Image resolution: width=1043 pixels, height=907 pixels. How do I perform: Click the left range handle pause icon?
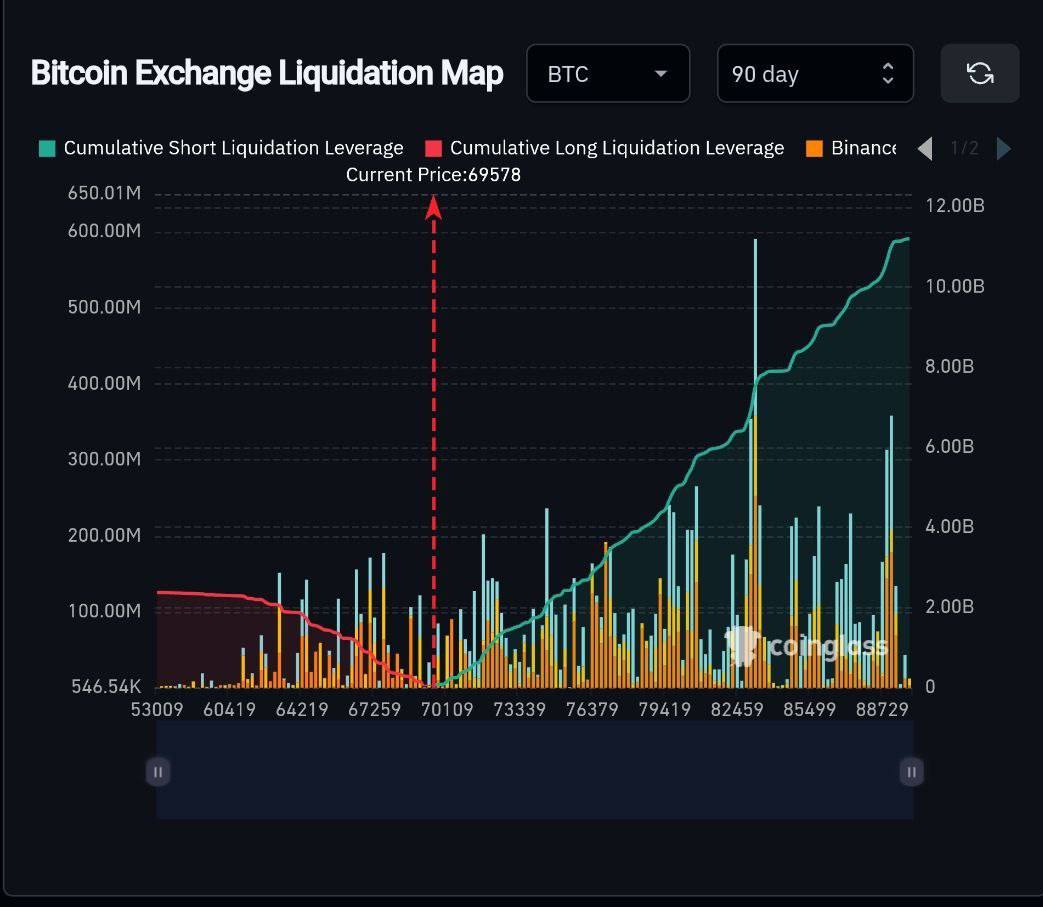tap(158, 771)
